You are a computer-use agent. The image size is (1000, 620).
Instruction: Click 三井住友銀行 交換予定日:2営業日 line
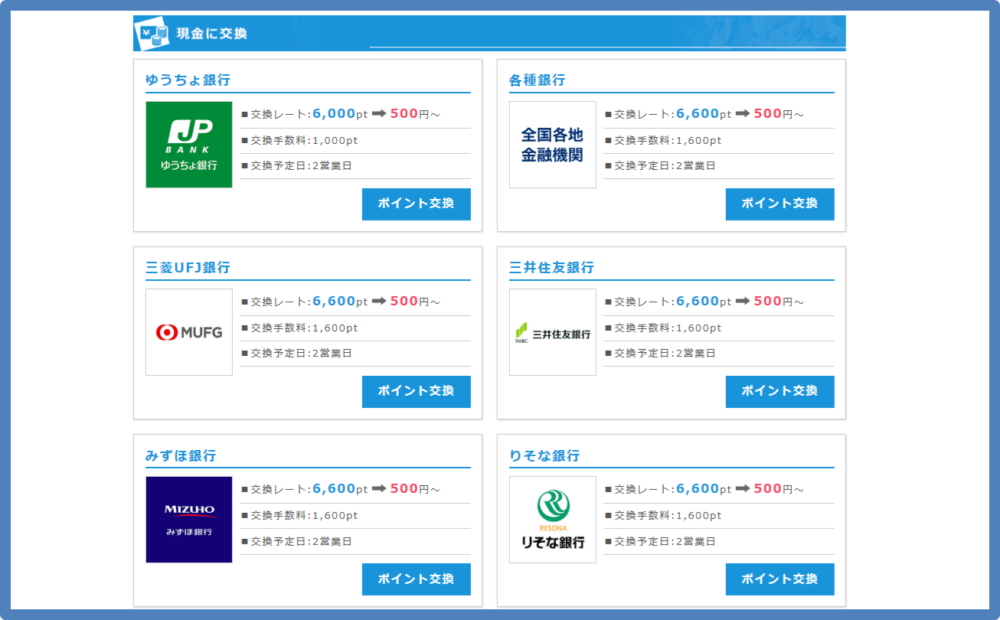(x=660, y=353)
